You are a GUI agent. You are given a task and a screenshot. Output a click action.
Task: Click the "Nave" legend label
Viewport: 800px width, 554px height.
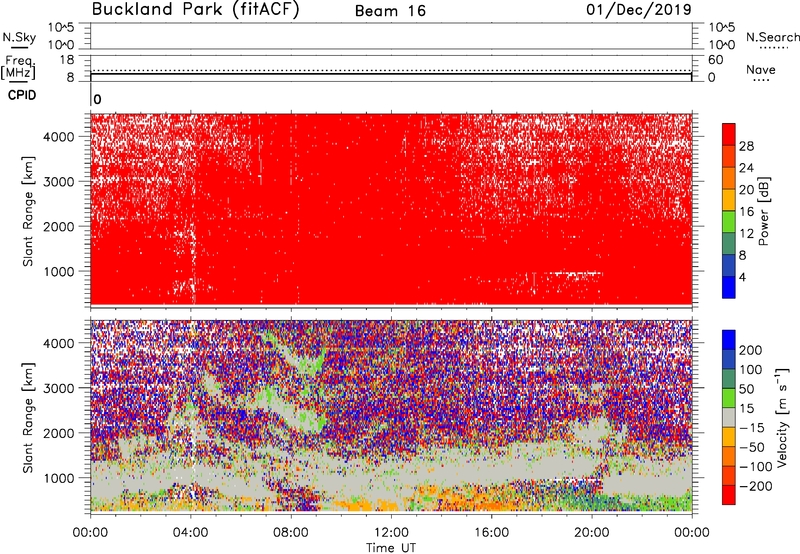click(760, 69)
